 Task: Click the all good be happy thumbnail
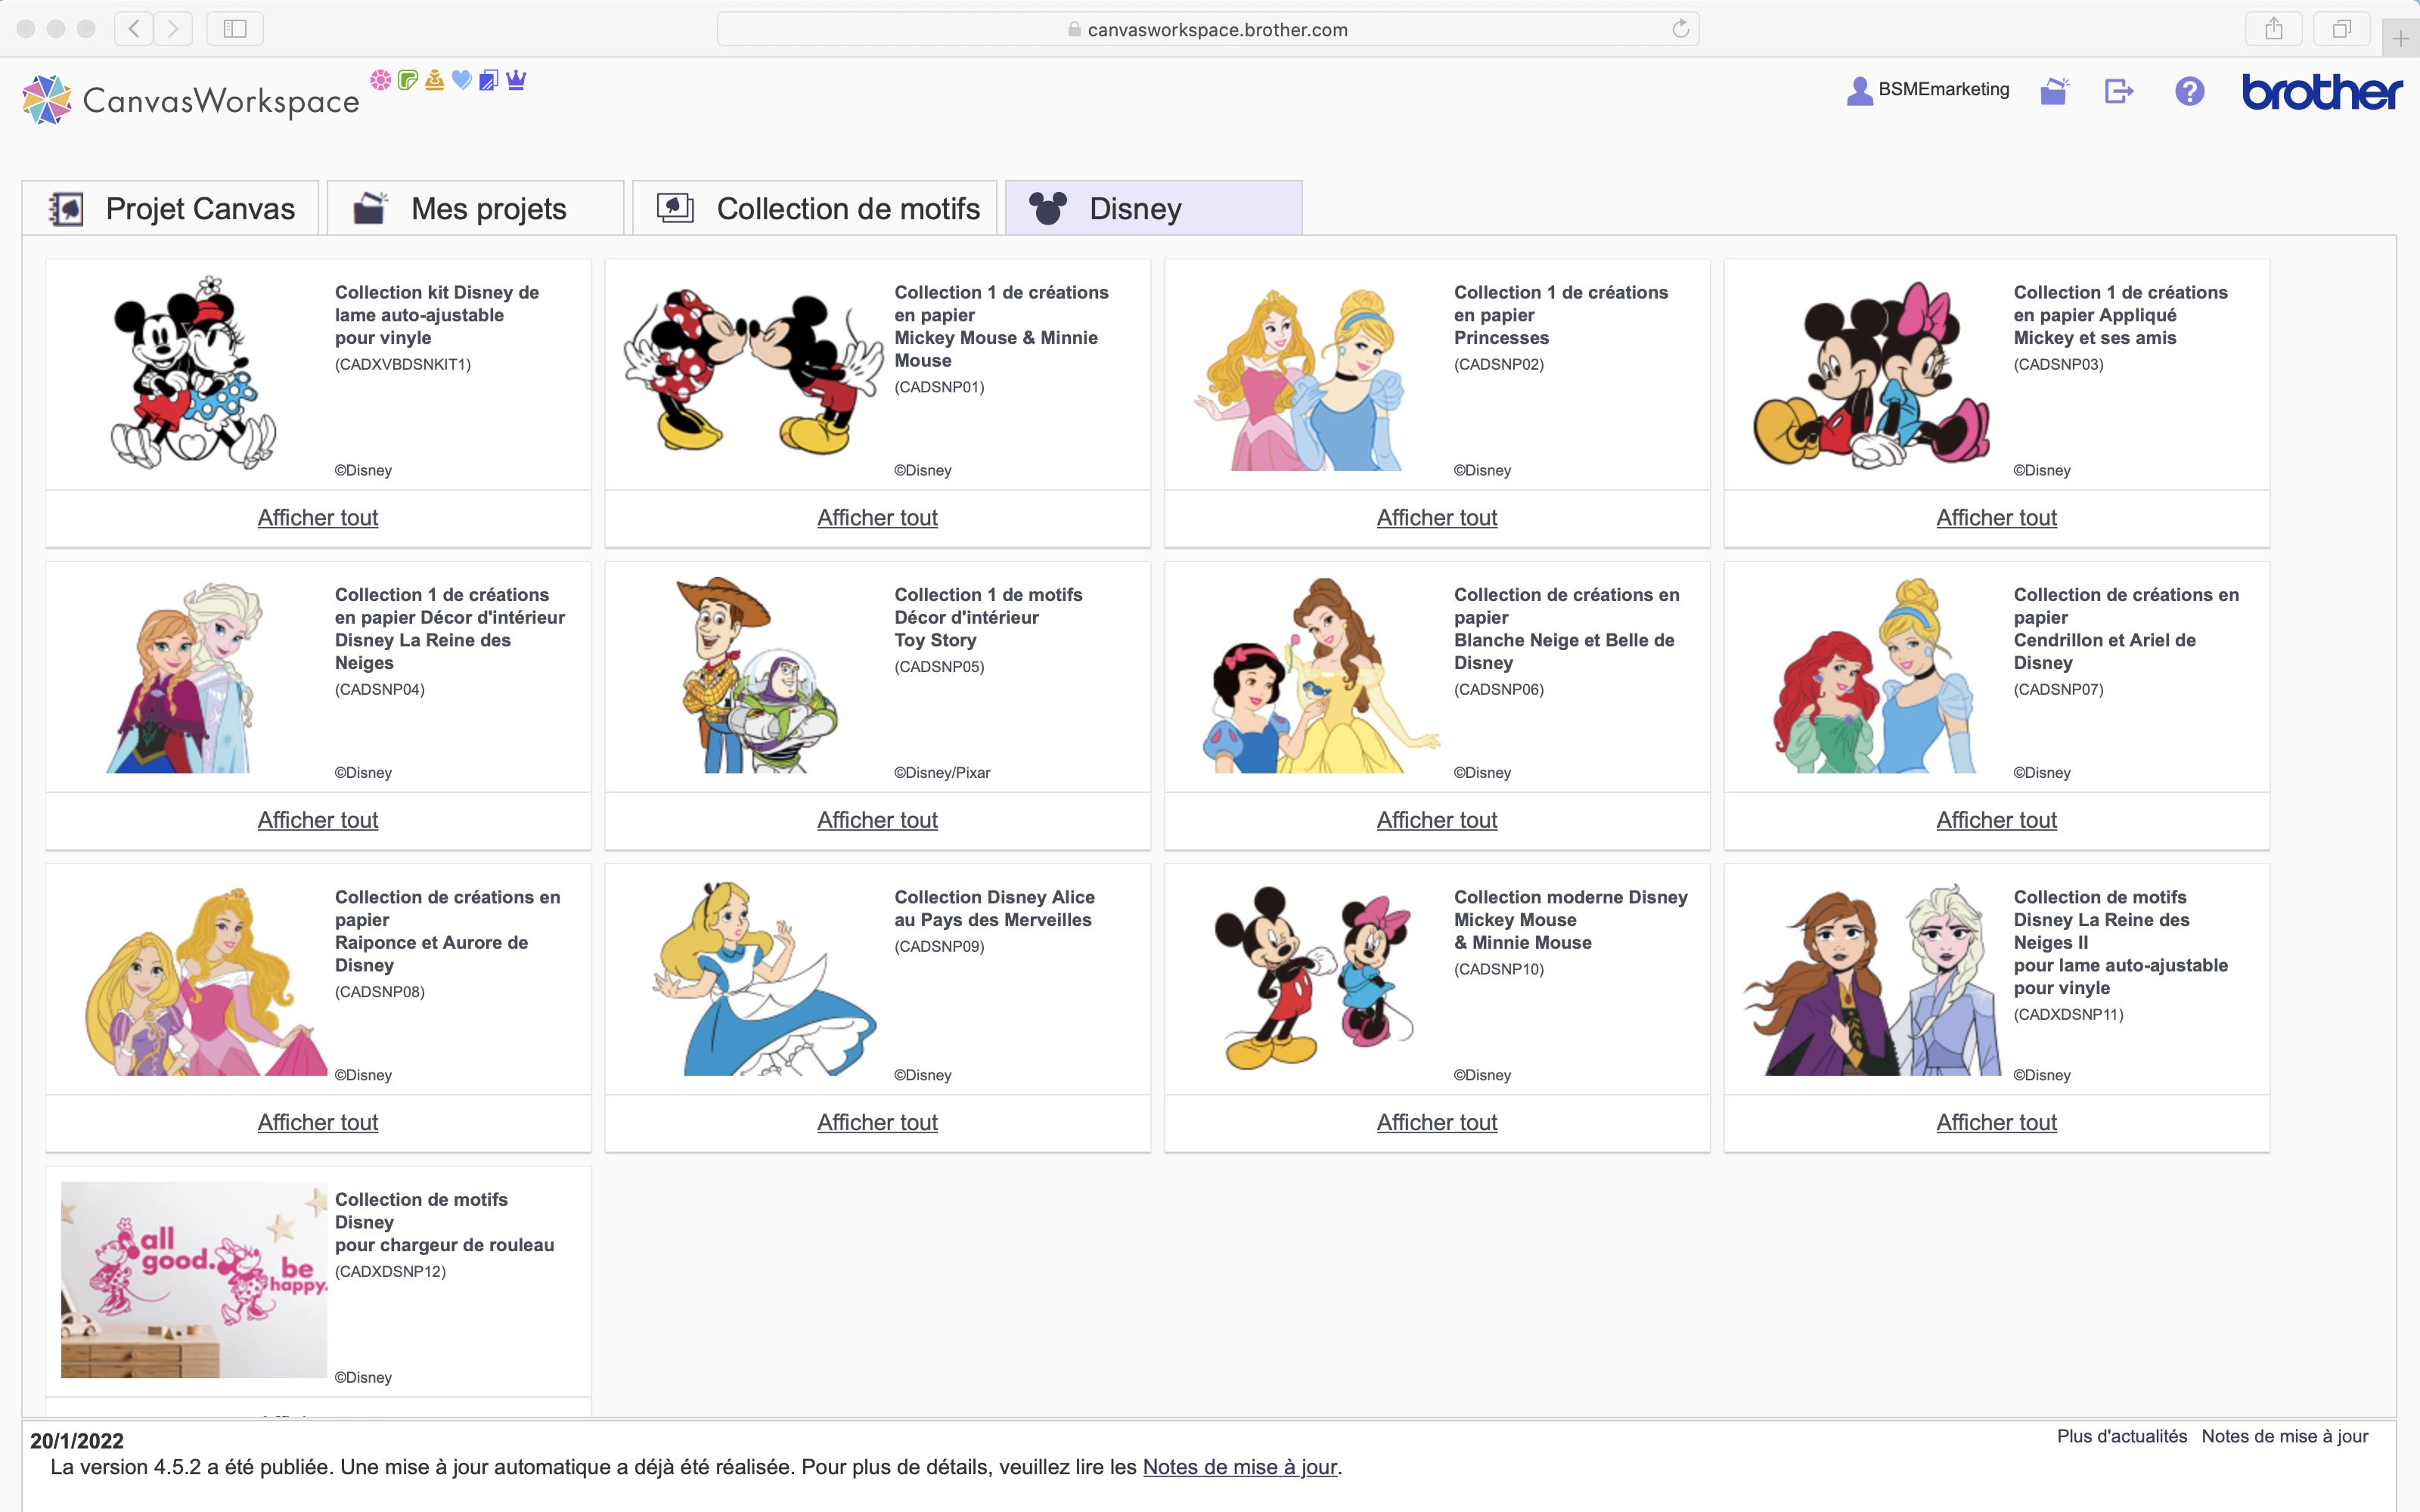[194, 1280]
